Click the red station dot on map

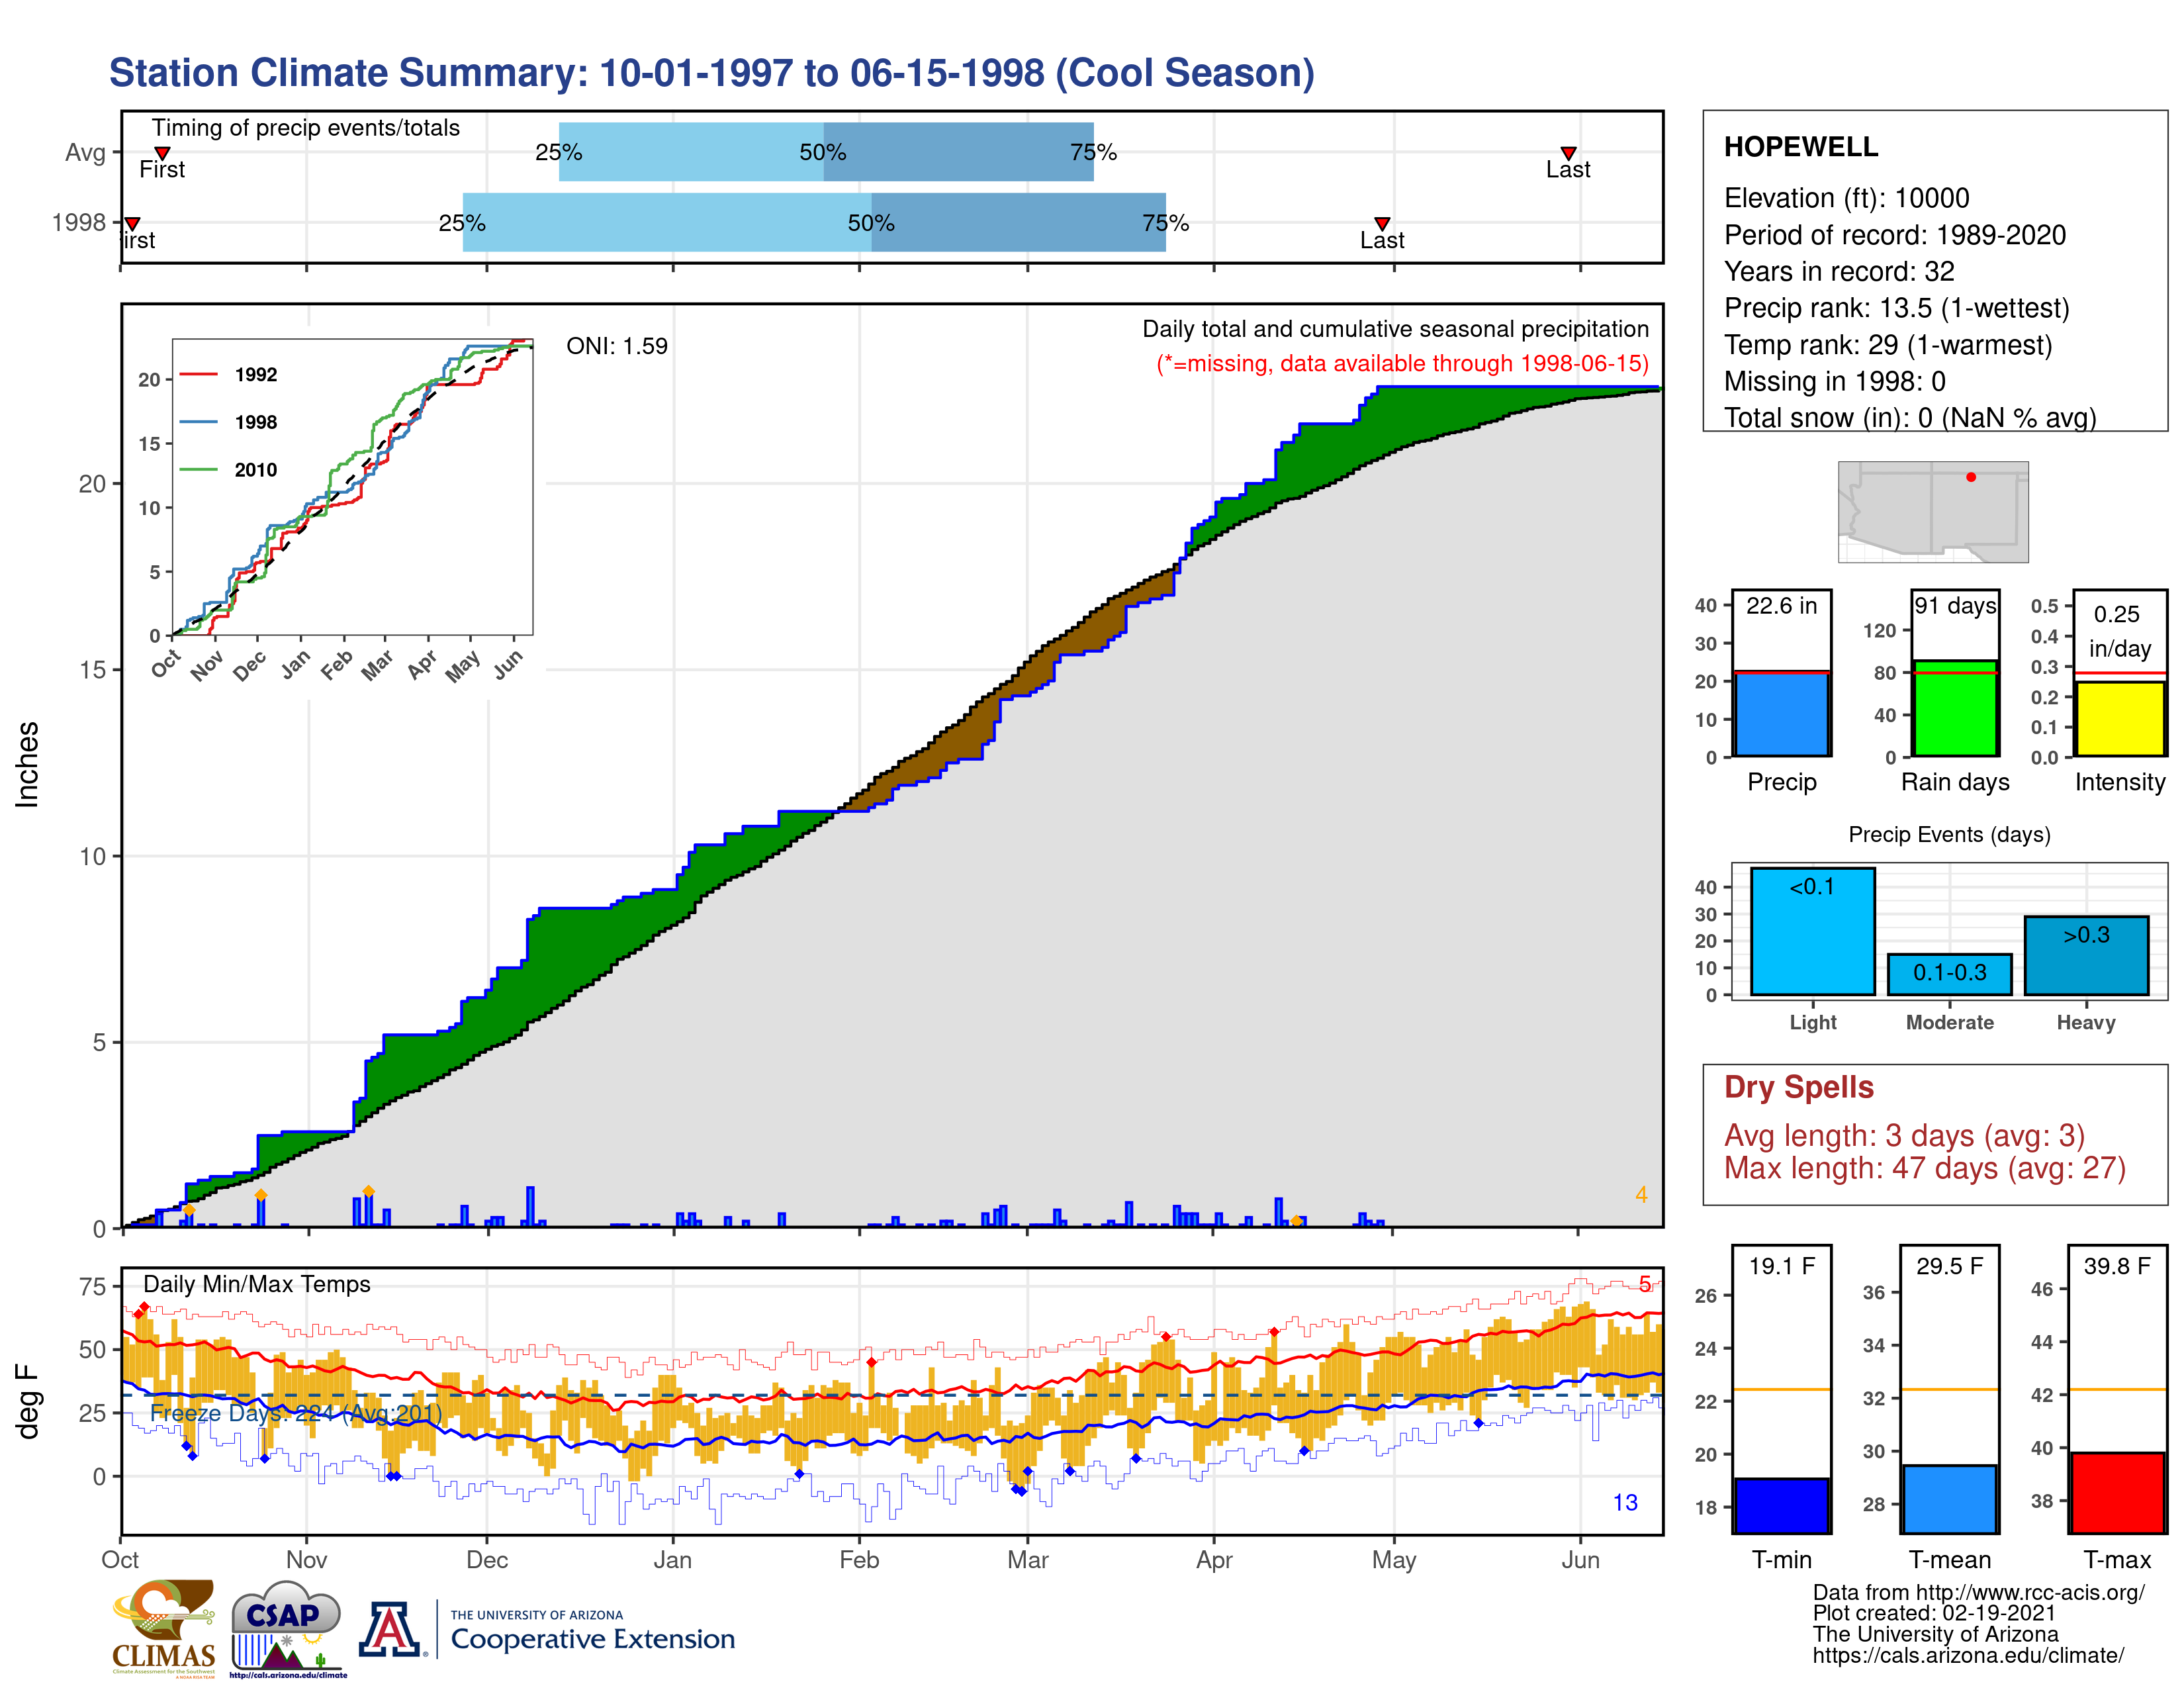pos(1971,477)
